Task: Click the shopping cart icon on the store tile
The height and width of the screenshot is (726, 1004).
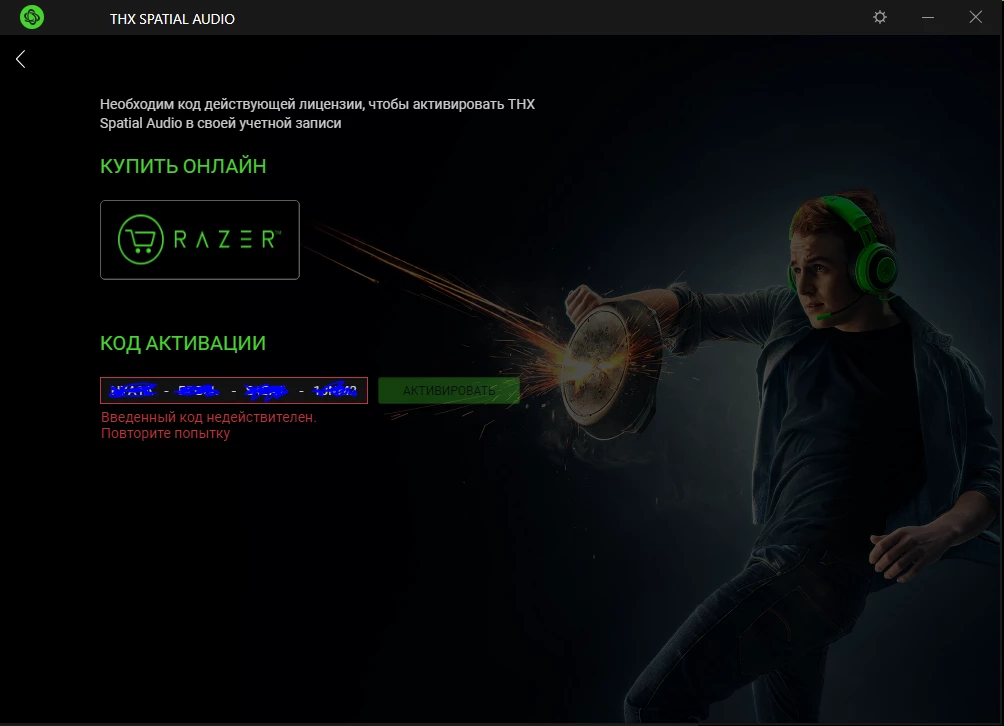Action: pyautogui.click(x=140, y=239)
